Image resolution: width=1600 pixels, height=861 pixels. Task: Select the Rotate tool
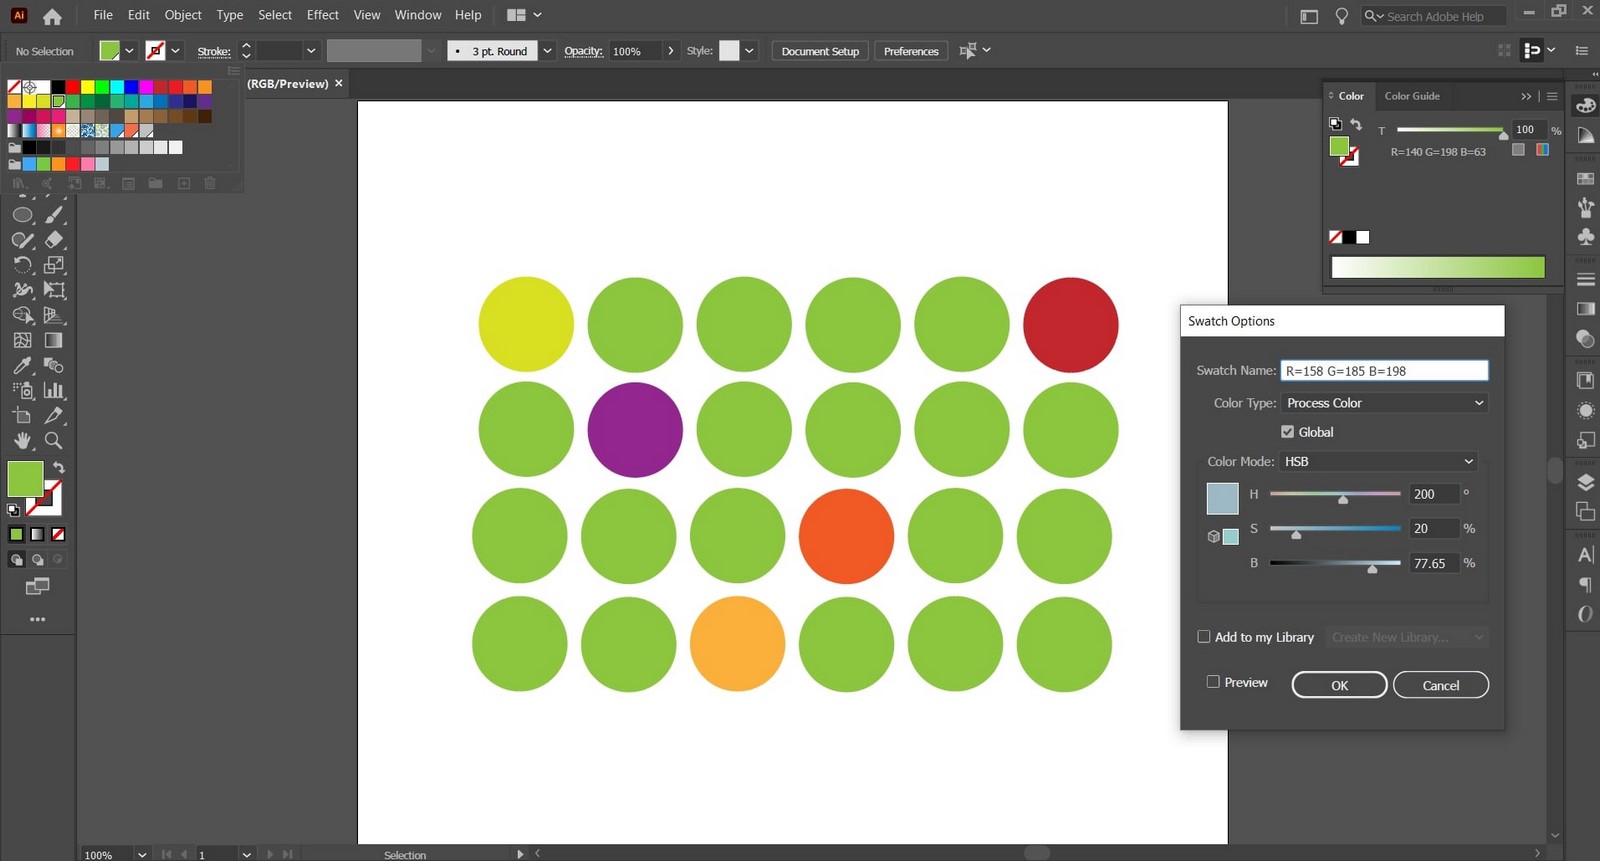point(23,265)
